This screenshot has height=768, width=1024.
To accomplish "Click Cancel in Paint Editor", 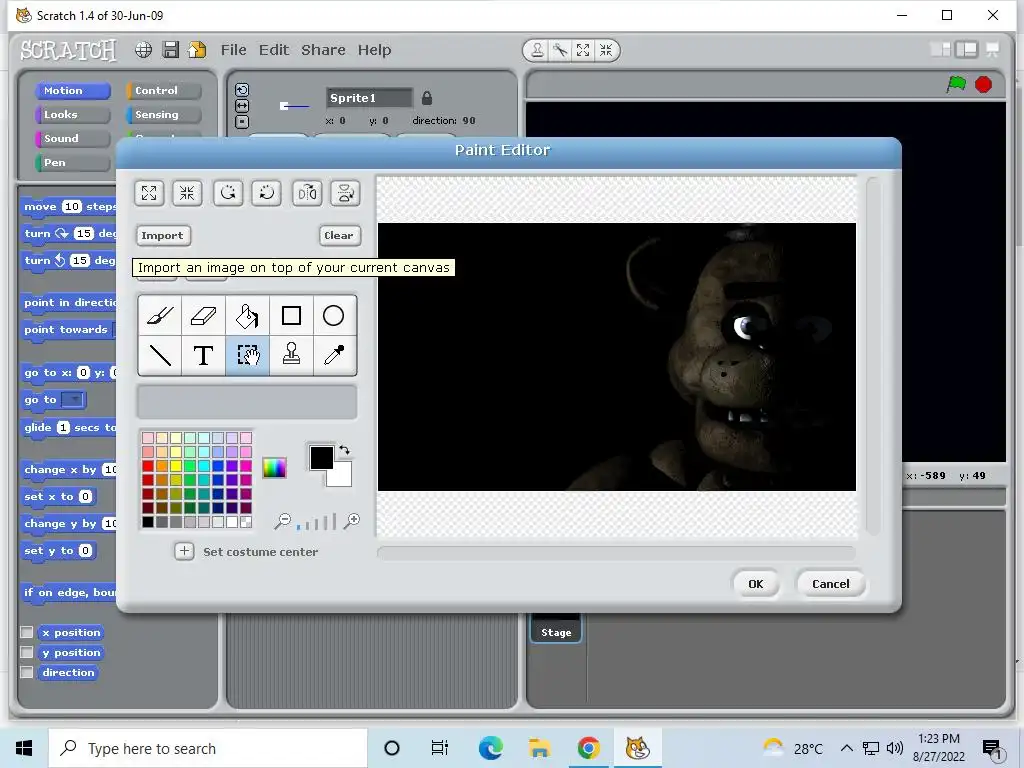I will pyautogui.click(x=831, y=584).
